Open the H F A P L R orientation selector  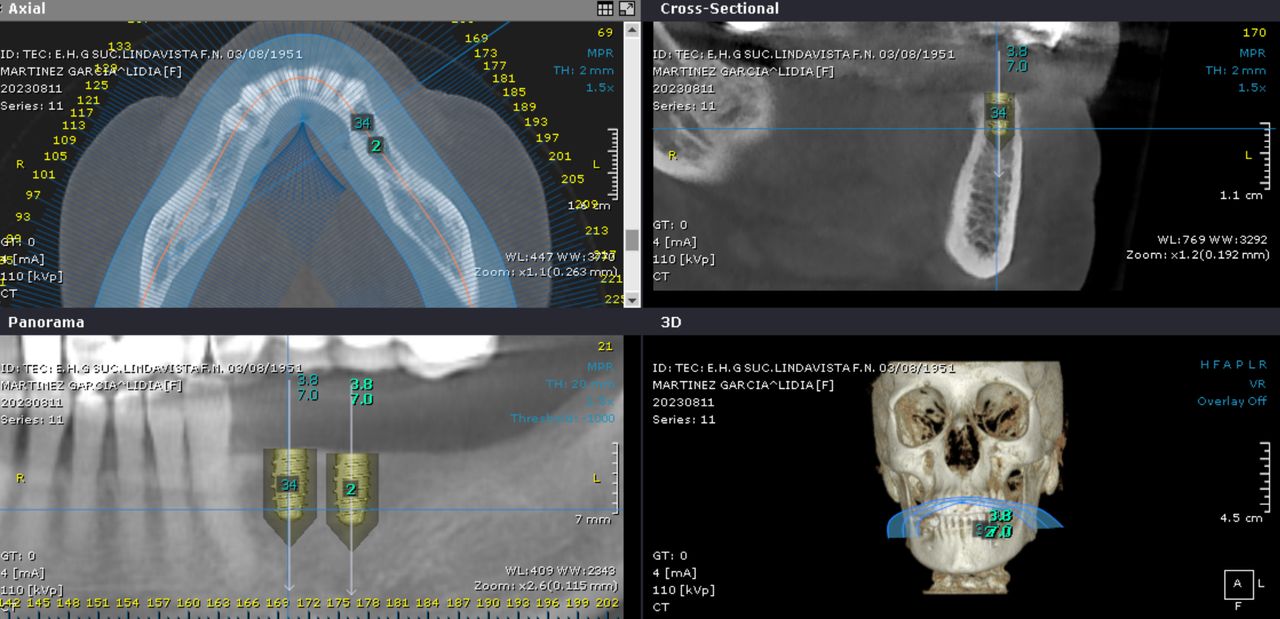pos(1233,365)
